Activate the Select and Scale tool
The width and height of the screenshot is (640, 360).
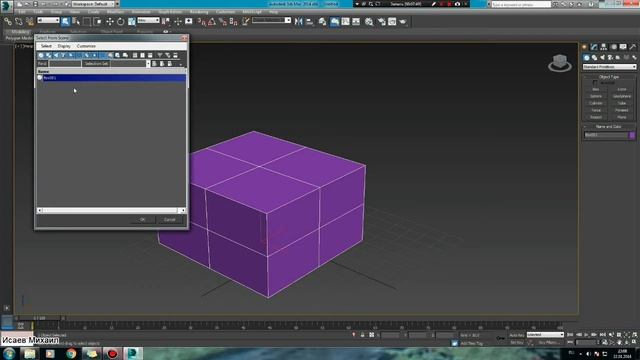tap(131, 21)
